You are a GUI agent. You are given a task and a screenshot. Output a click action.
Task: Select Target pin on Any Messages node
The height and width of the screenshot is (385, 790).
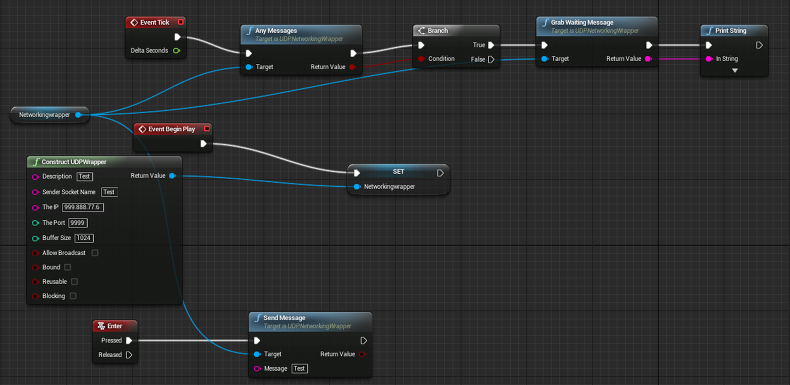(x=249, y=67)
